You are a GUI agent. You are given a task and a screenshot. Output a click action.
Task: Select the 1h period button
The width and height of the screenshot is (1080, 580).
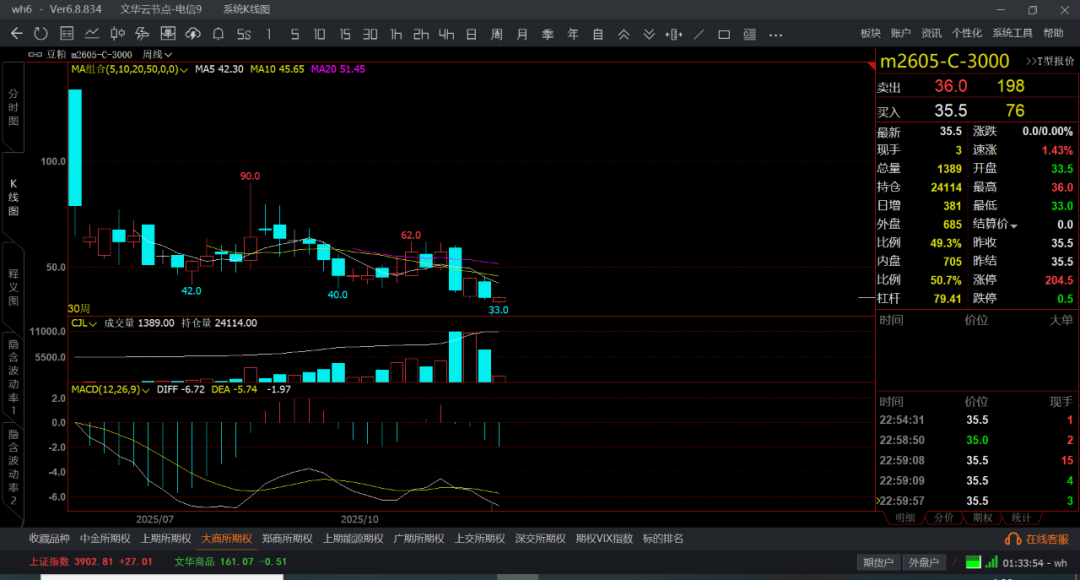(x=396, y=34)
